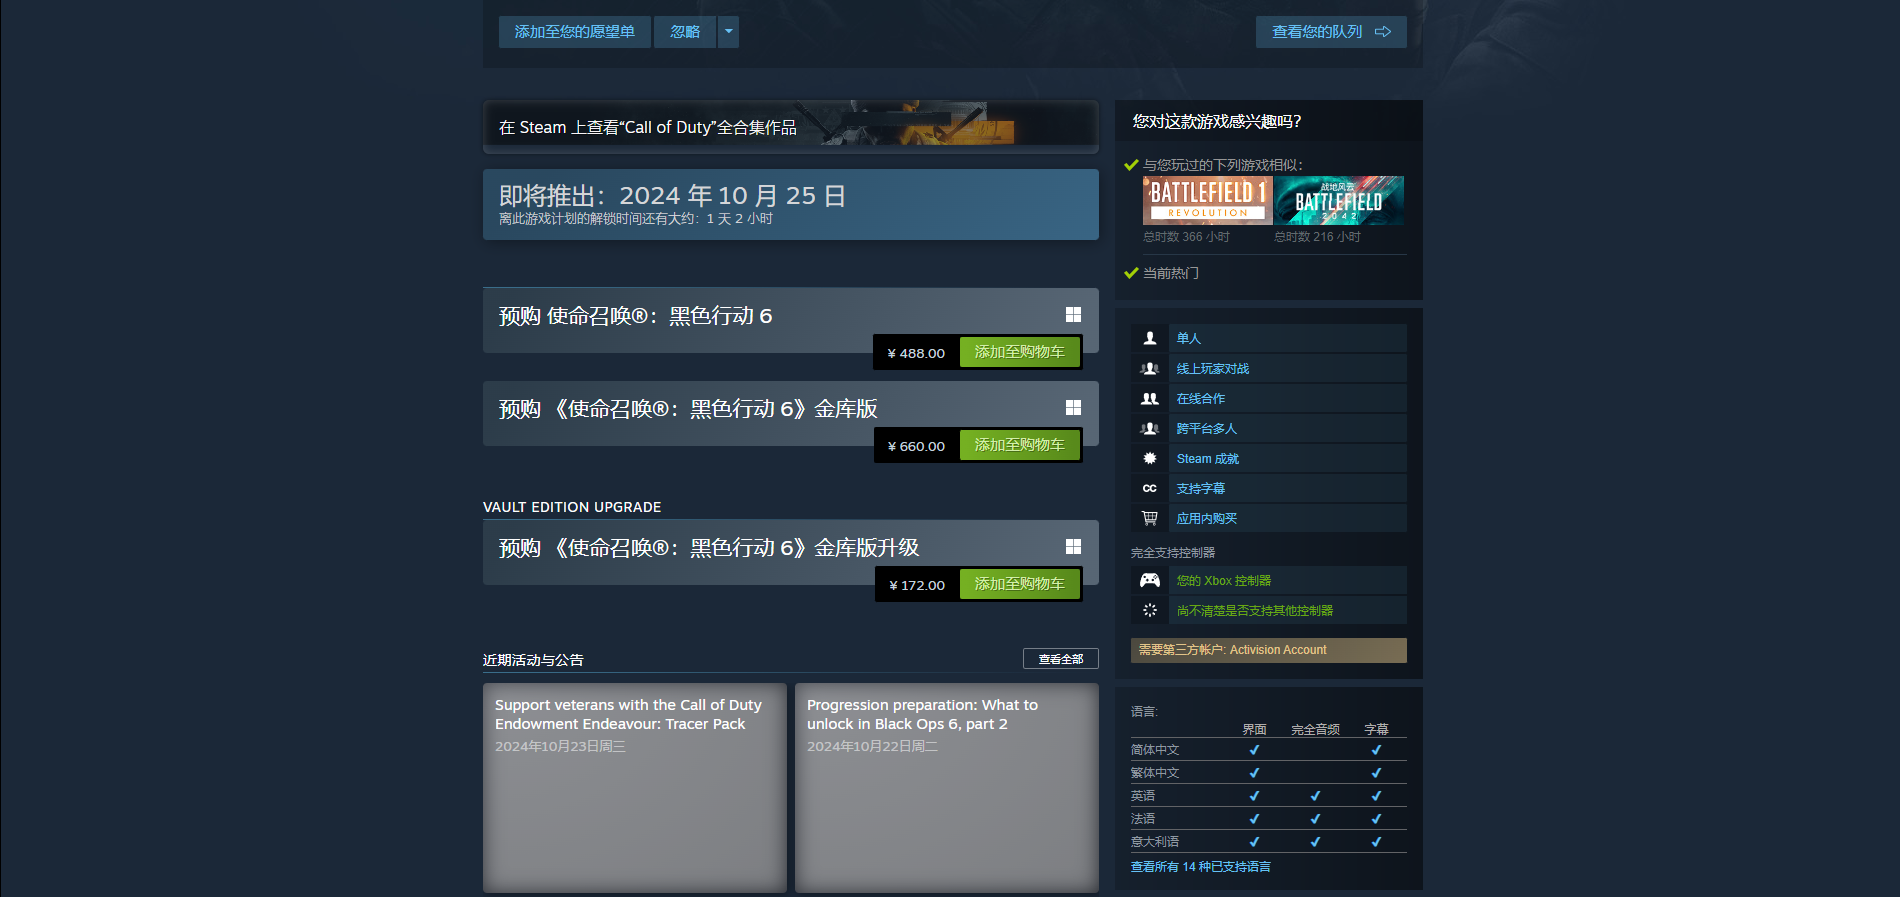This screenshot has height=897, width=1900.
Task: Click 查看全部 for recent events
Action: (x=1061, y=659)
